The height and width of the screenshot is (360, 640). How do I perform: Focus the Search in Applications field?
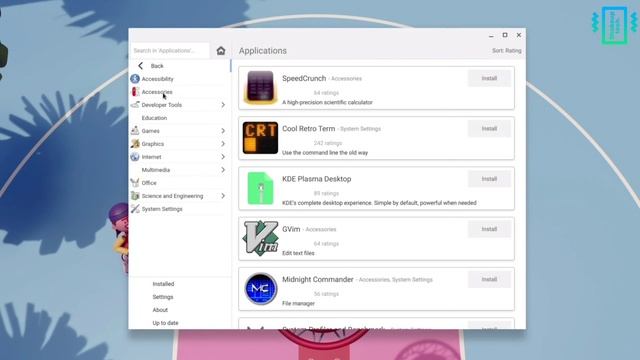pyautogui.click(x=170, y=51)
